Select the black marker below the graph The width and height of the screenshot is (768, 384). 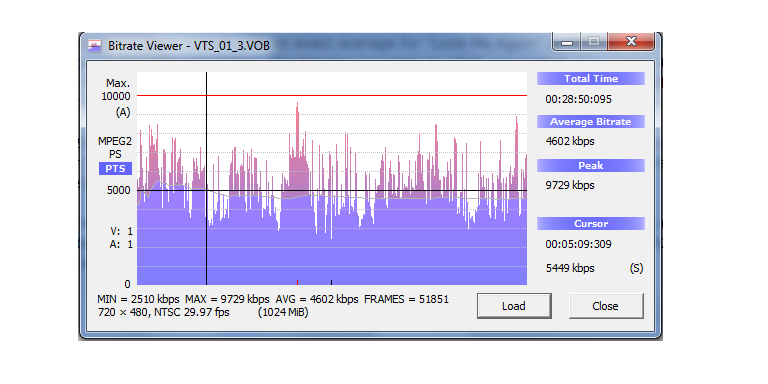pyautogui.click(x=332, y=282)
